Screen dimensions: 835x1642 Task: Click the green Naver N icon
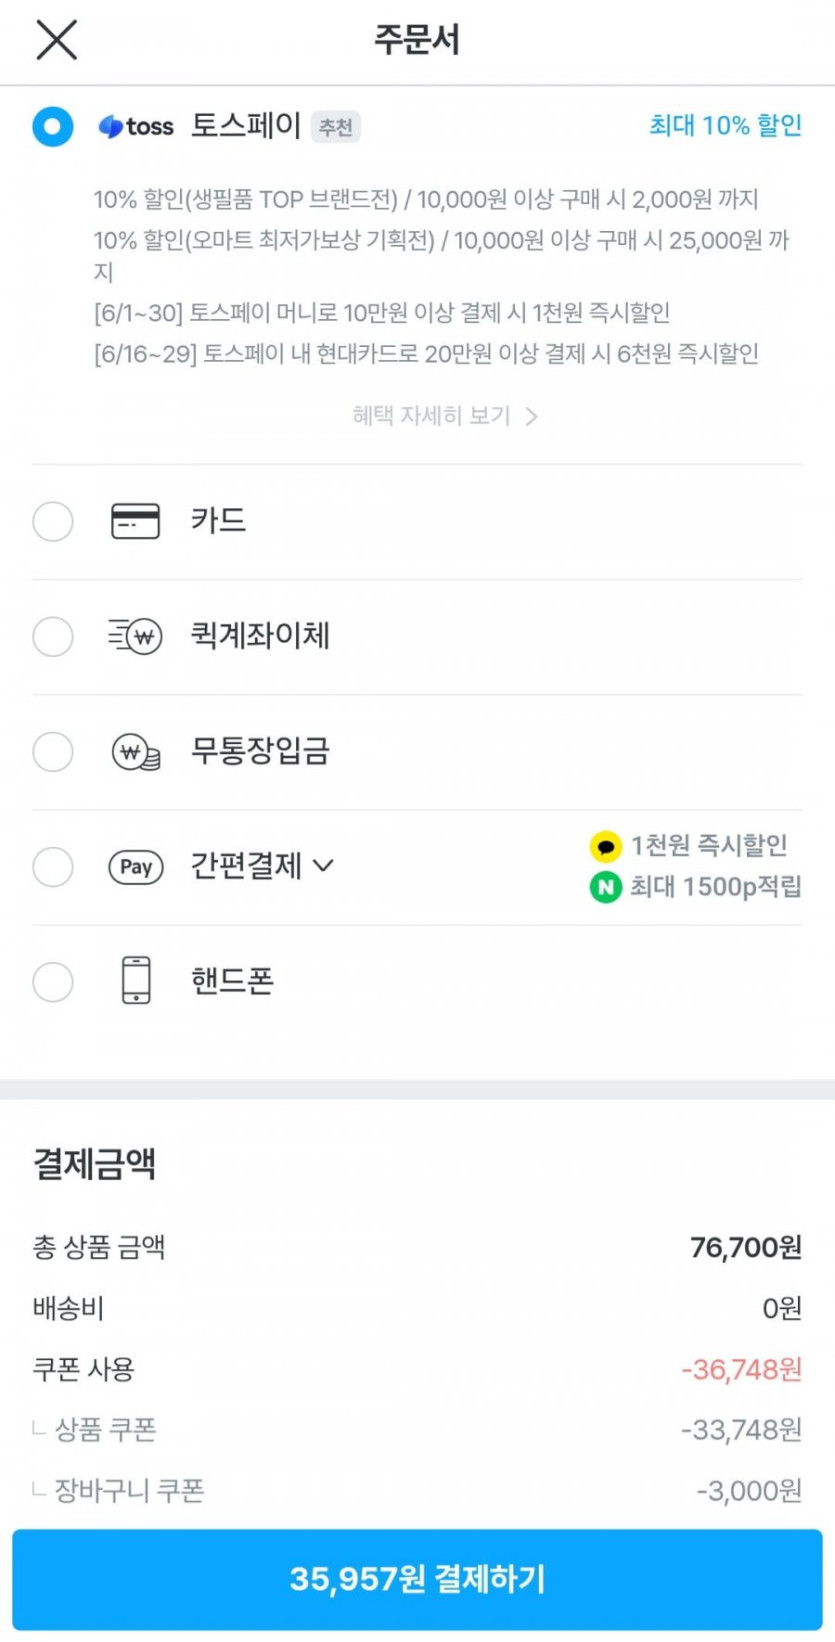[605, 887]
